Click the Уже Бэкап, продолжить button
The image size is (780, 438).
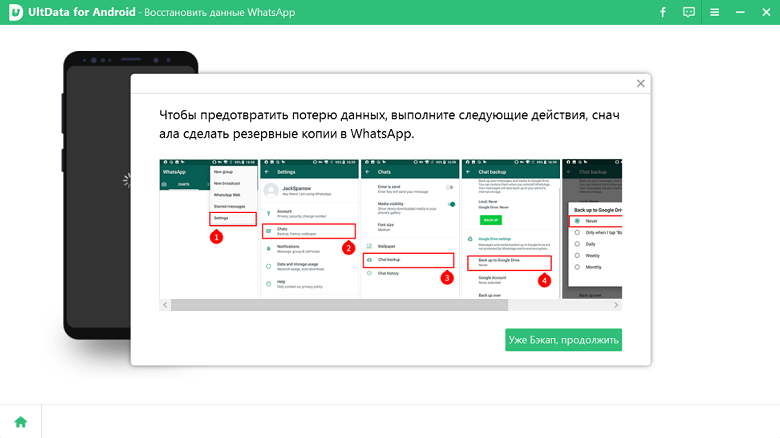[x=564, y=340]
